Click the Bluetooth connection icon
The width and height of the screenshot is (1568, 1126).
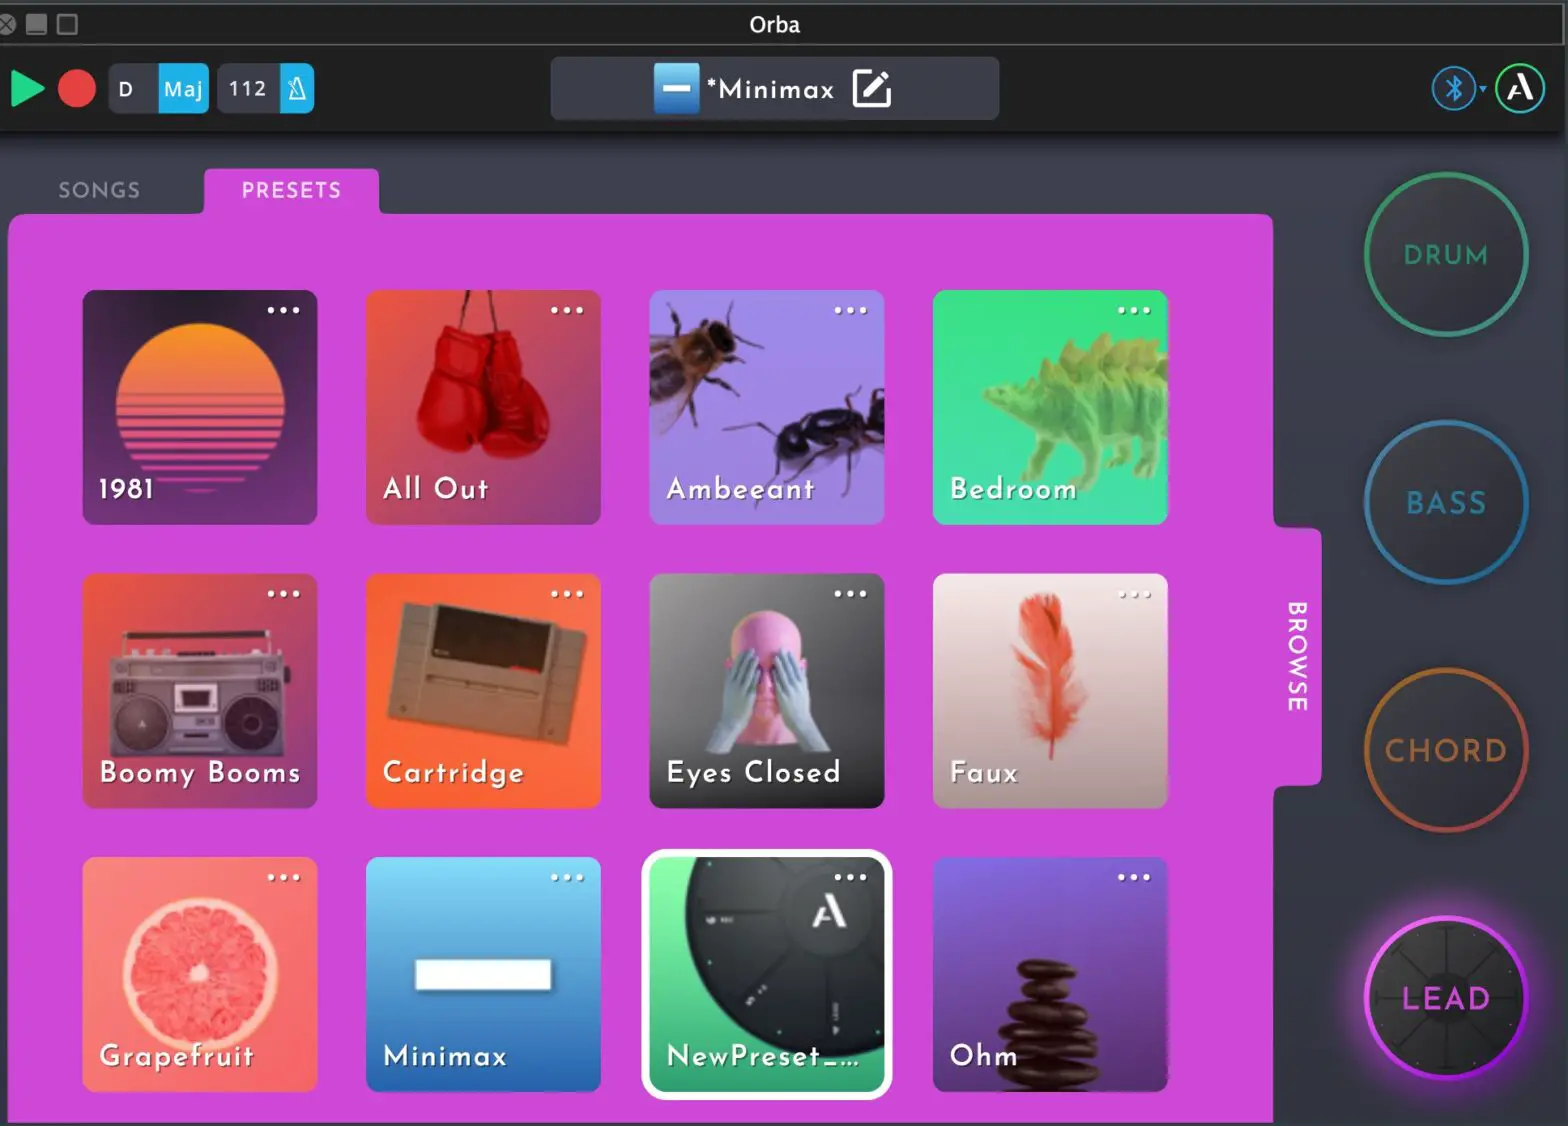click(x=1454, y=89)
